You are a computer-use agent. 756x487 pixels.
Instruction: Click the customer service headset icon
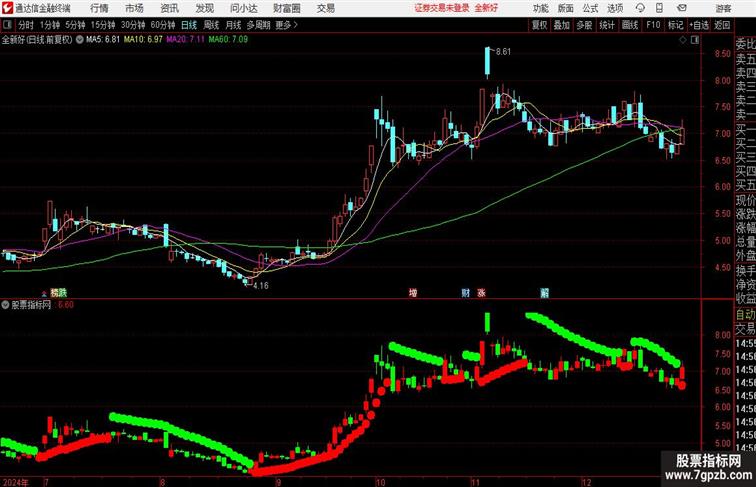tap(640, 8)
